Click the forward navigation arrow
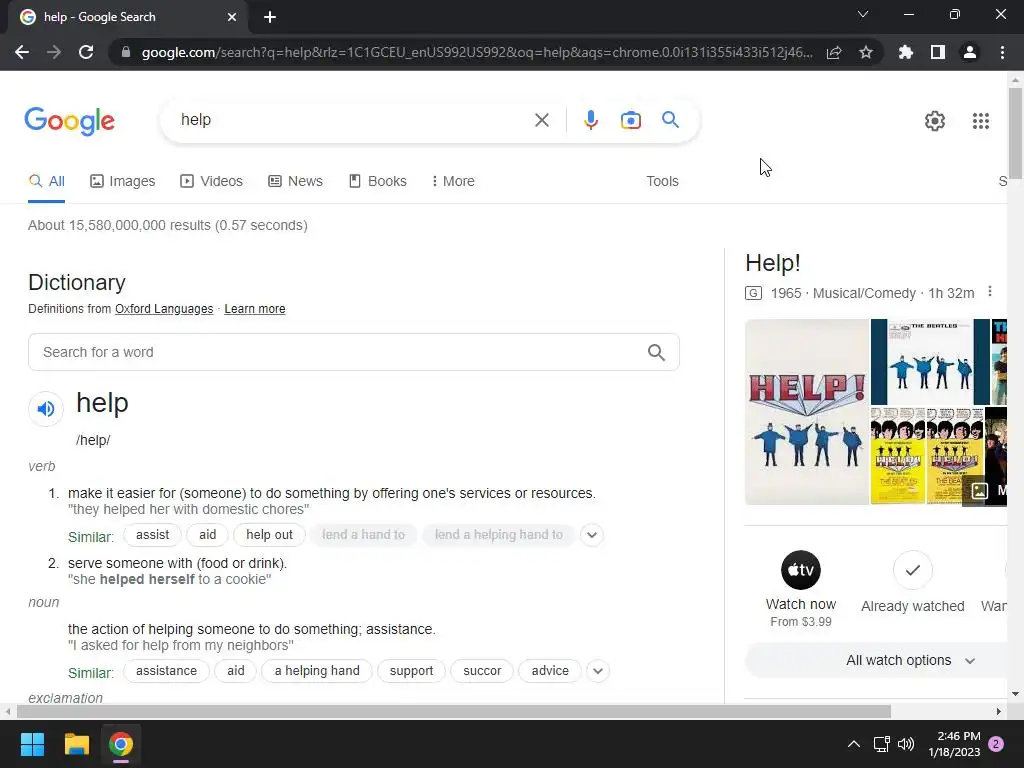Image resolution: width=1024 pixels, height=768 pixels. [x=54, y=52]
